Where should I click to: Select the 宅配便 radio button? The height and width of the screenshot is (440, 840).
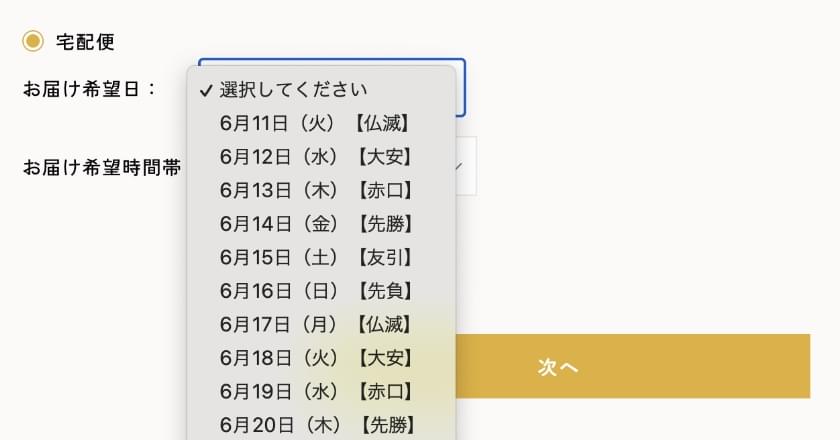coord(33,41)
